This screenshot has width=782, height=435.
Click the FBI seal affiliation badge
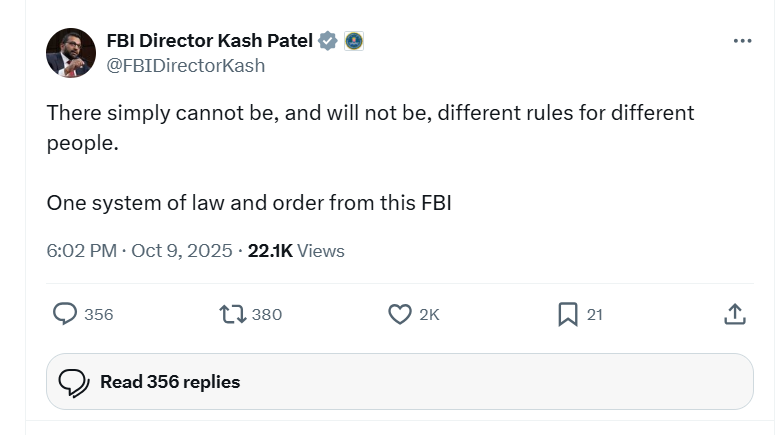click(x=353, y=41)
